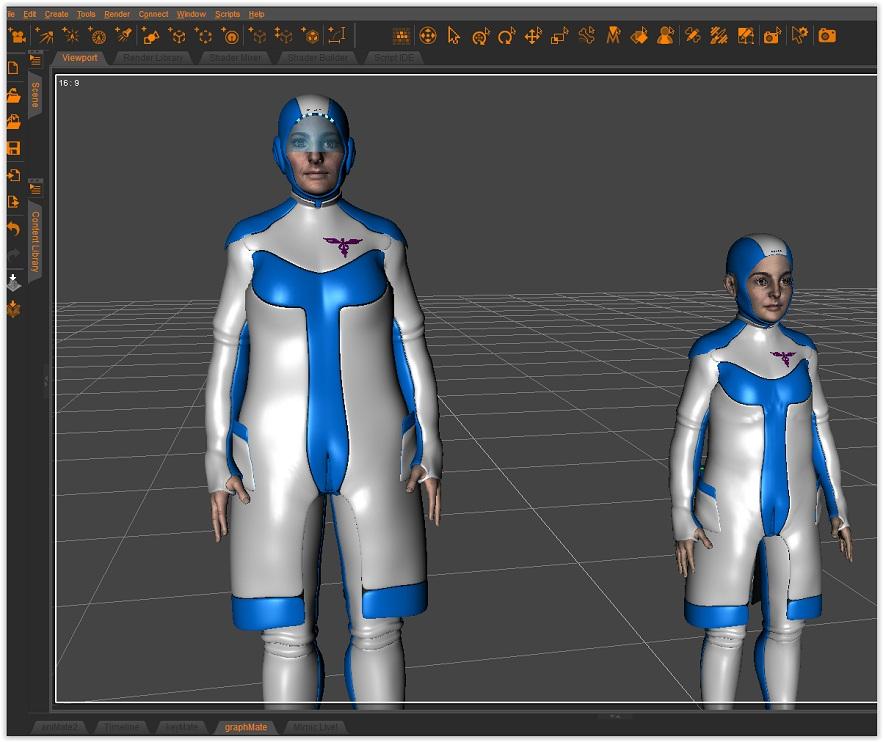Image resolution: width=883 pixels, height=742 pixels.
Task: Click the create push modifier icon
Action: tap(310, 36)
